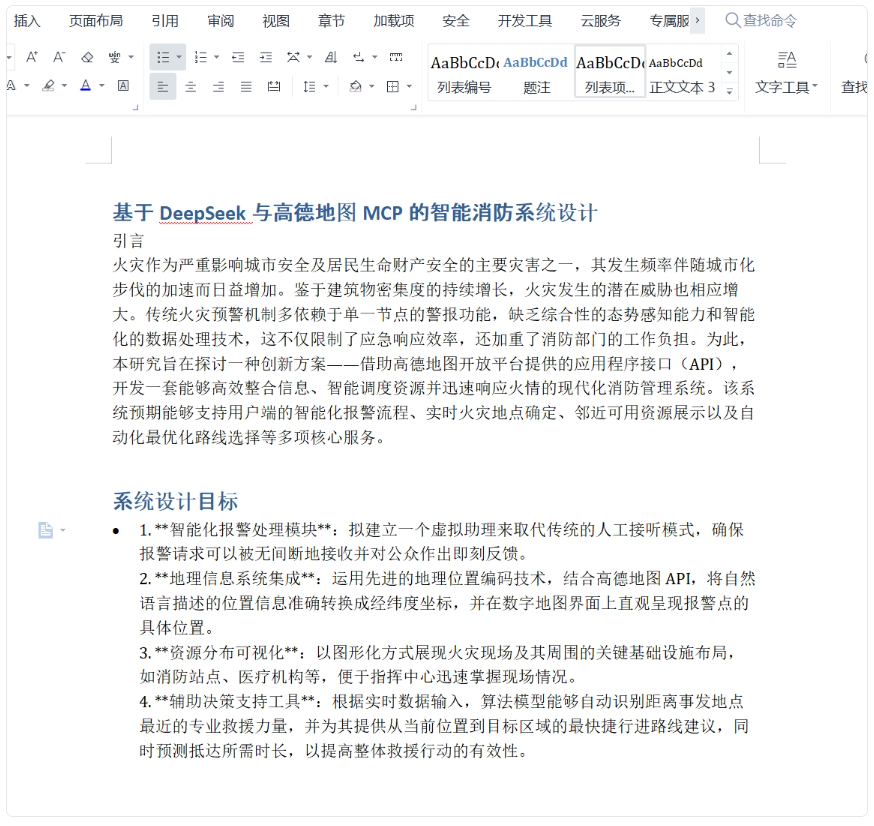Open line spacing dropdown arrow
Image resolution: width=874 pixels, height=826 pixels.
[326, 87]
